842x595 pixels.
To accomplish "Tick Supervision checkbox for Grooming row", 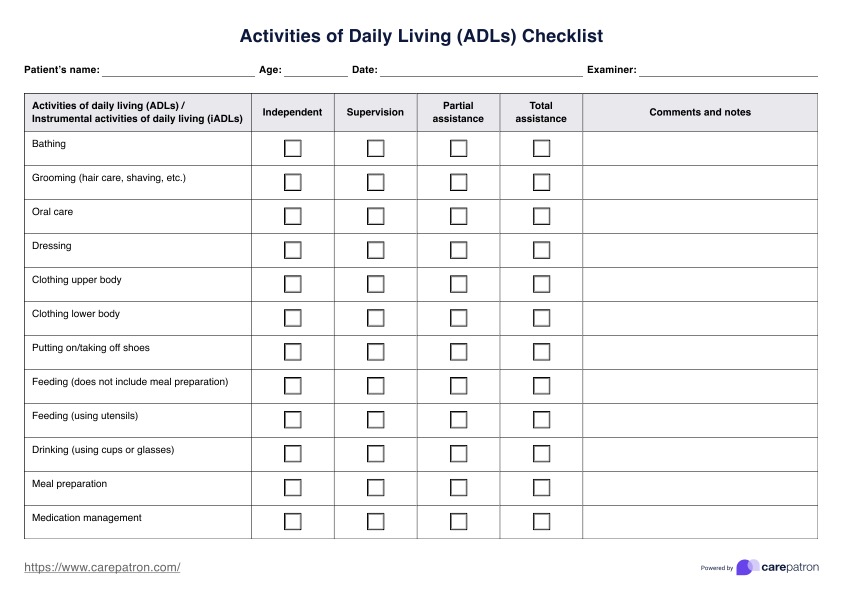I will tap(375, 183).
